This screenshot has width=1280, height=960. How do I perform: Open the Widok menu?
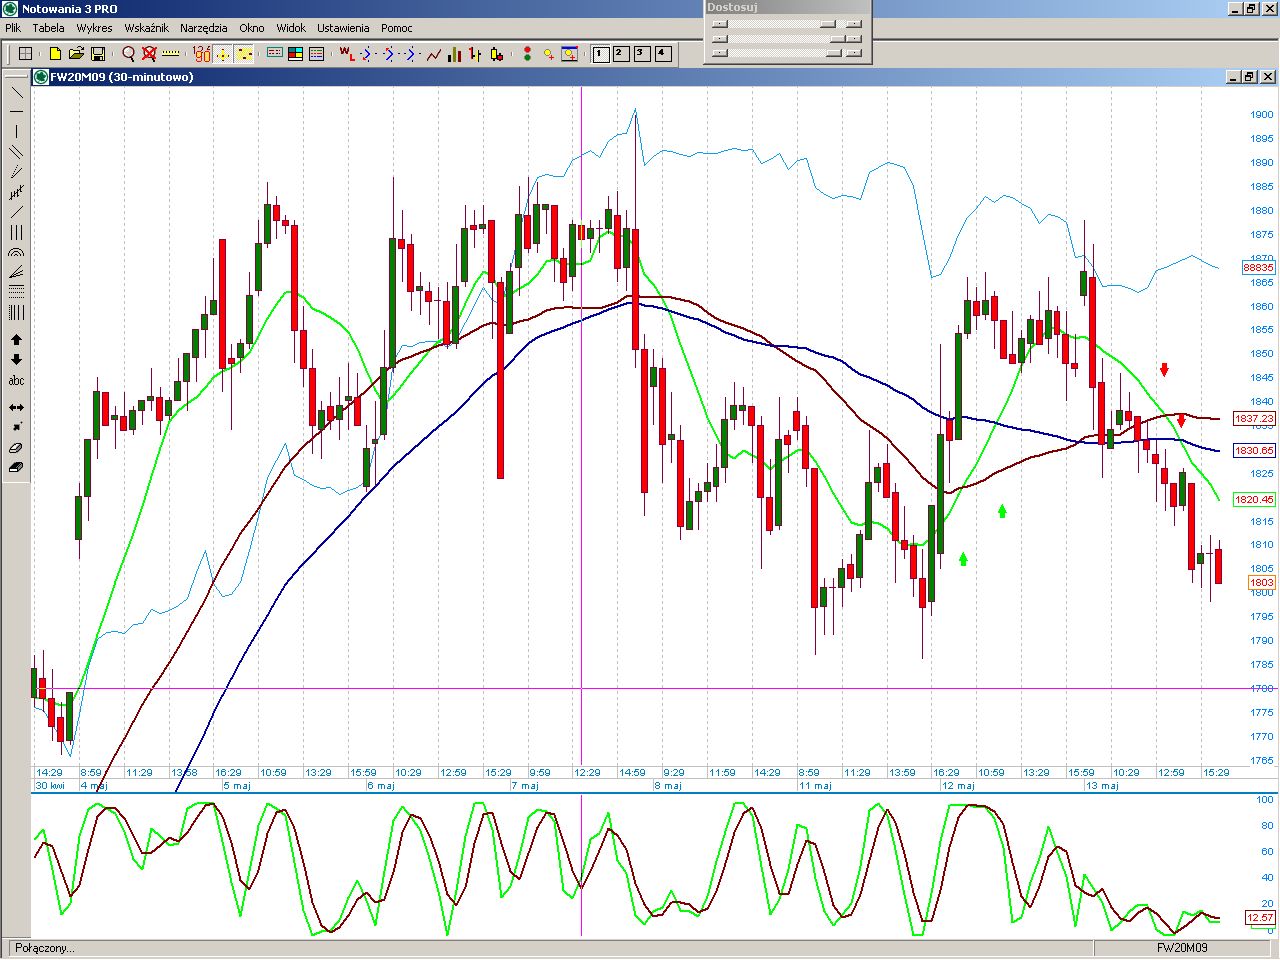coord(291,28)
